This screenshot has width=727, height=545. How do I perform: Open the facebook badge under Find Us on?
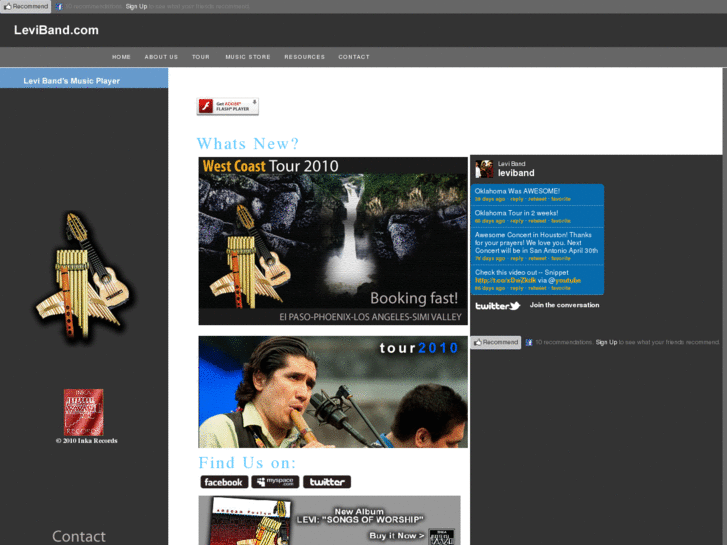coord(224,482)
